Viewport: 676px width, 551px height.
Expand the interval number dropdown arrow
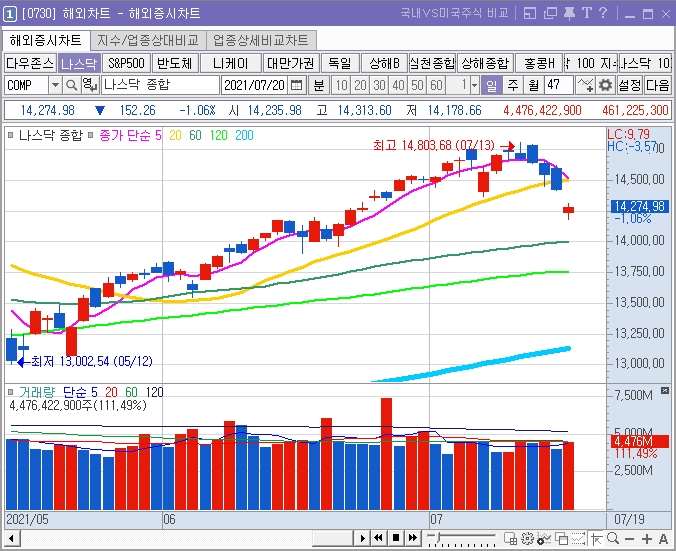pos(474,85)
